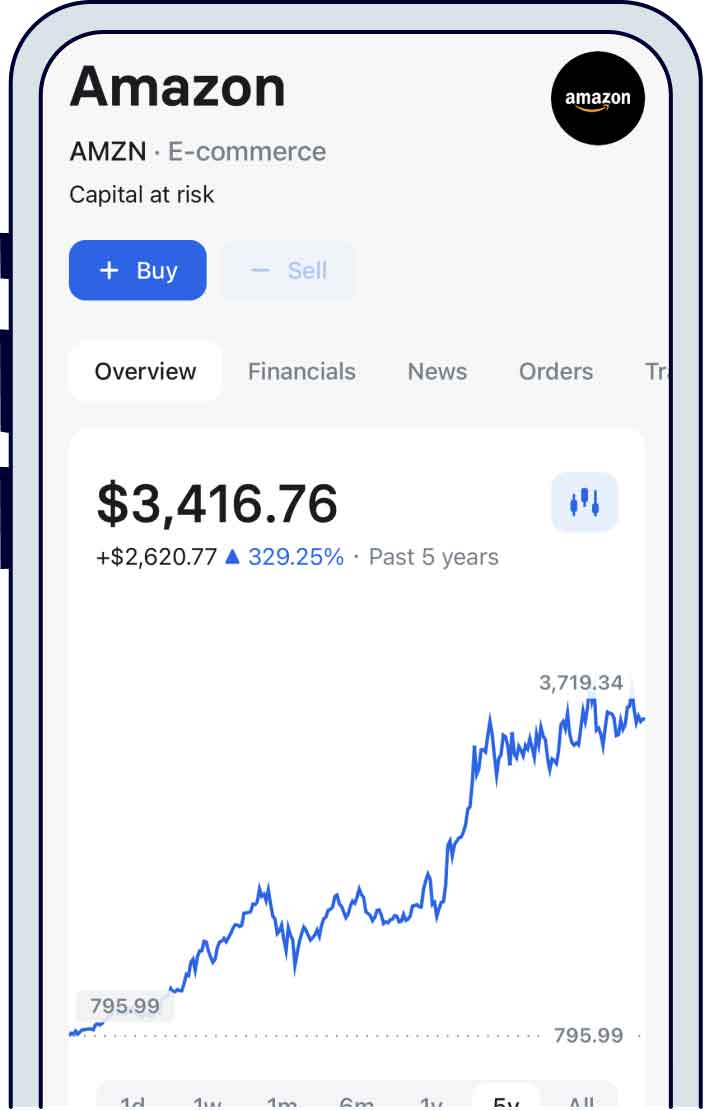Screen dimensions: 704x1110
Task: Switch to the Financials tab
Action: tap(302, 371)
